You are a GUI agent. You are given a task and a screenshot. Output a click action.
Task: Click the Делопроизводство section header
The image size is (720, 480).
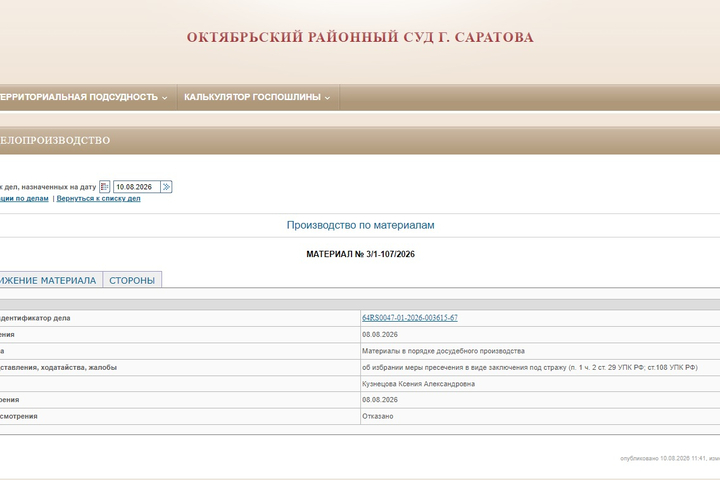[x=55, y=140]
